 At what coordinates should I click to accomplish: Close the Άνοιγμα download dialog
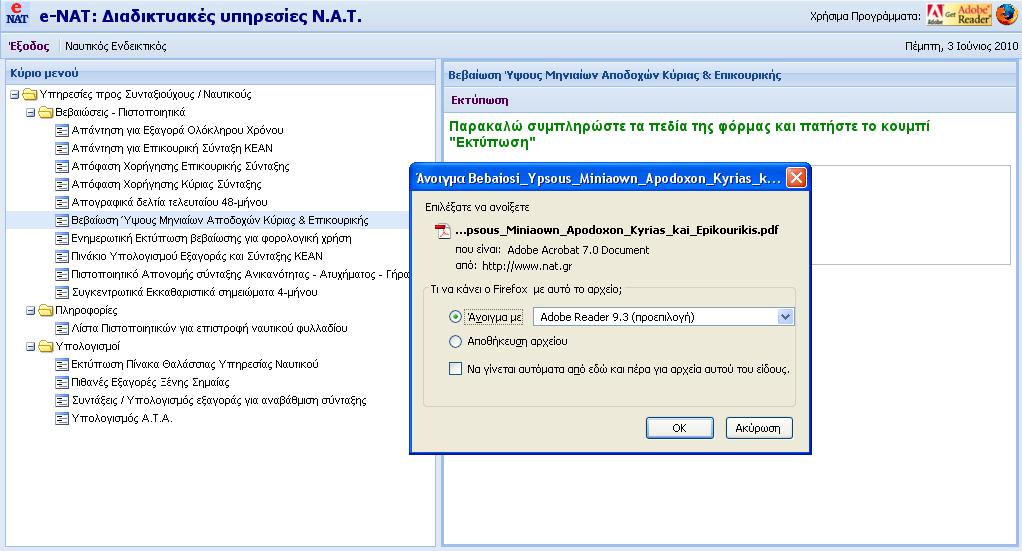[x=796, y=177]
